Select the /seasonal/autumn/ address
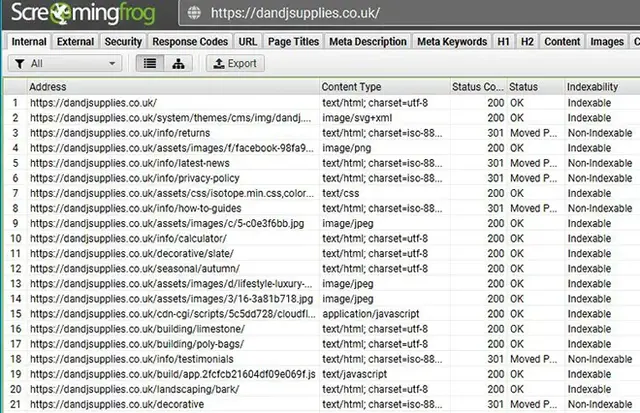The height and width of the screenshot is (413, 640). (x=135, y=269)
